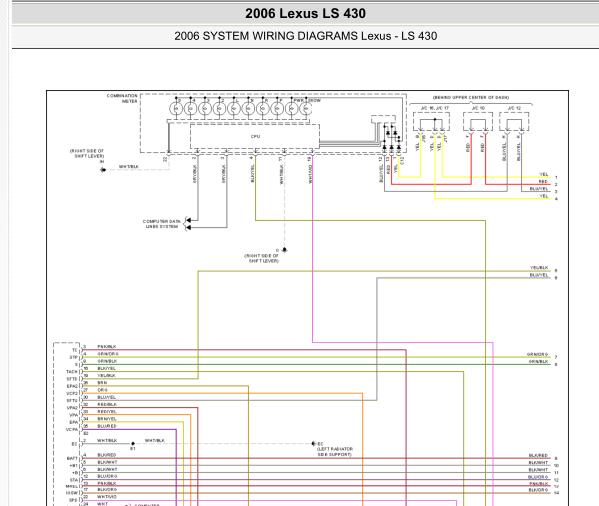Click the "YEL" wire label at output 1
This screenshot has width=599, height=506.
pos(544,175)
